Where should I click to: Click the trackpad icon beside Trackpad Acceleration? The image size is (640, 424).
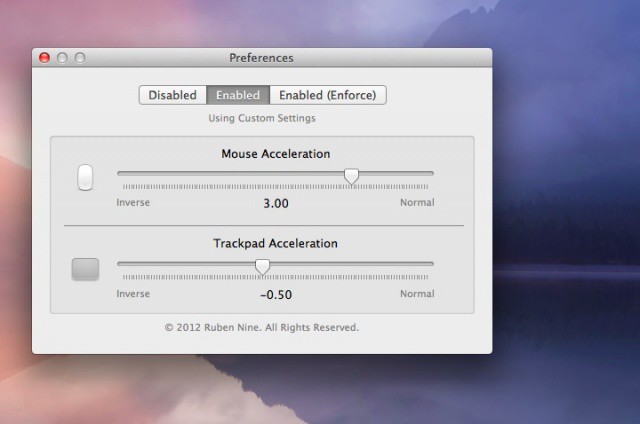tap(86, 268)
